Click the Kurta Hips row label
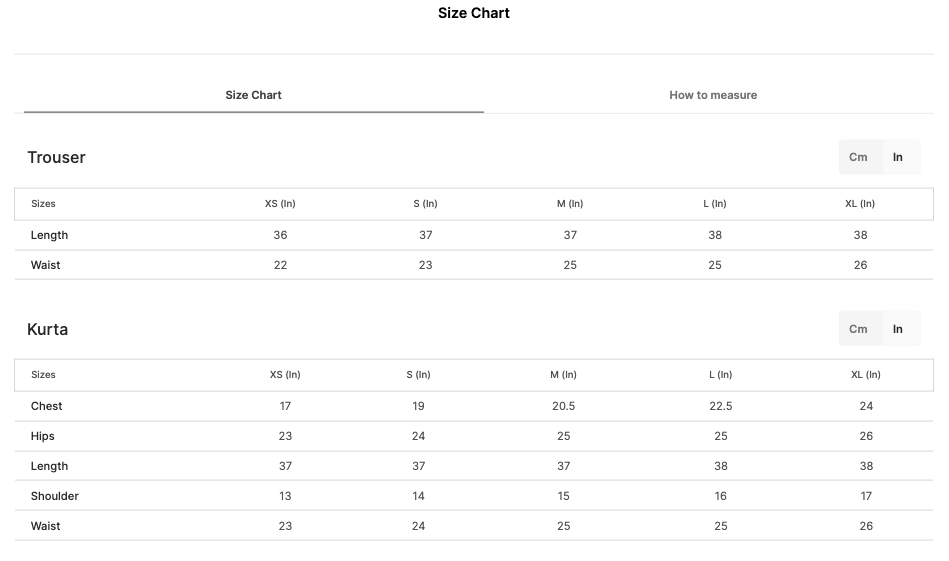949x561 pixels. (x=42, y=436)
